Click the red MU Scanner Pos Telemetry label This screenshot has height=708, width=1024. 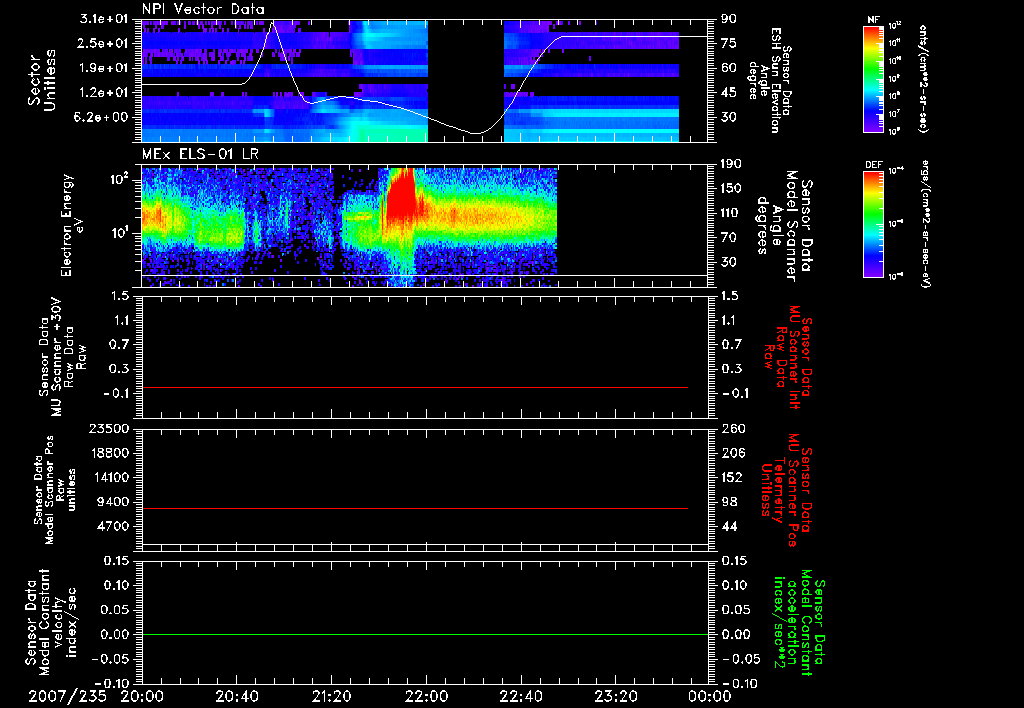(x=787, y=490)
